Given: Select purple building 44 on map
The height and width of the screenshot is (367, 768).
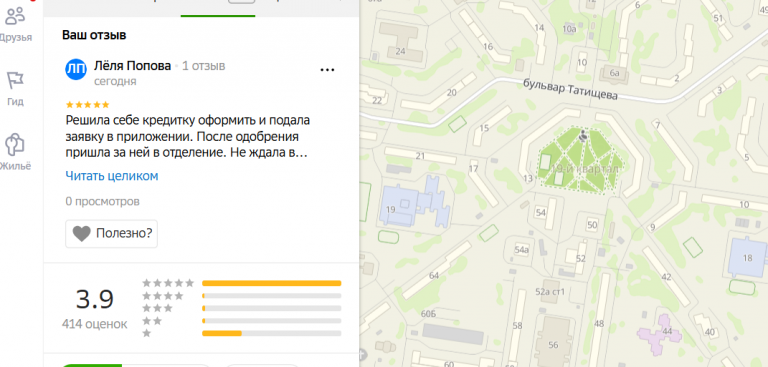Looking at the screenshot, I should click(x=659, y=334).
